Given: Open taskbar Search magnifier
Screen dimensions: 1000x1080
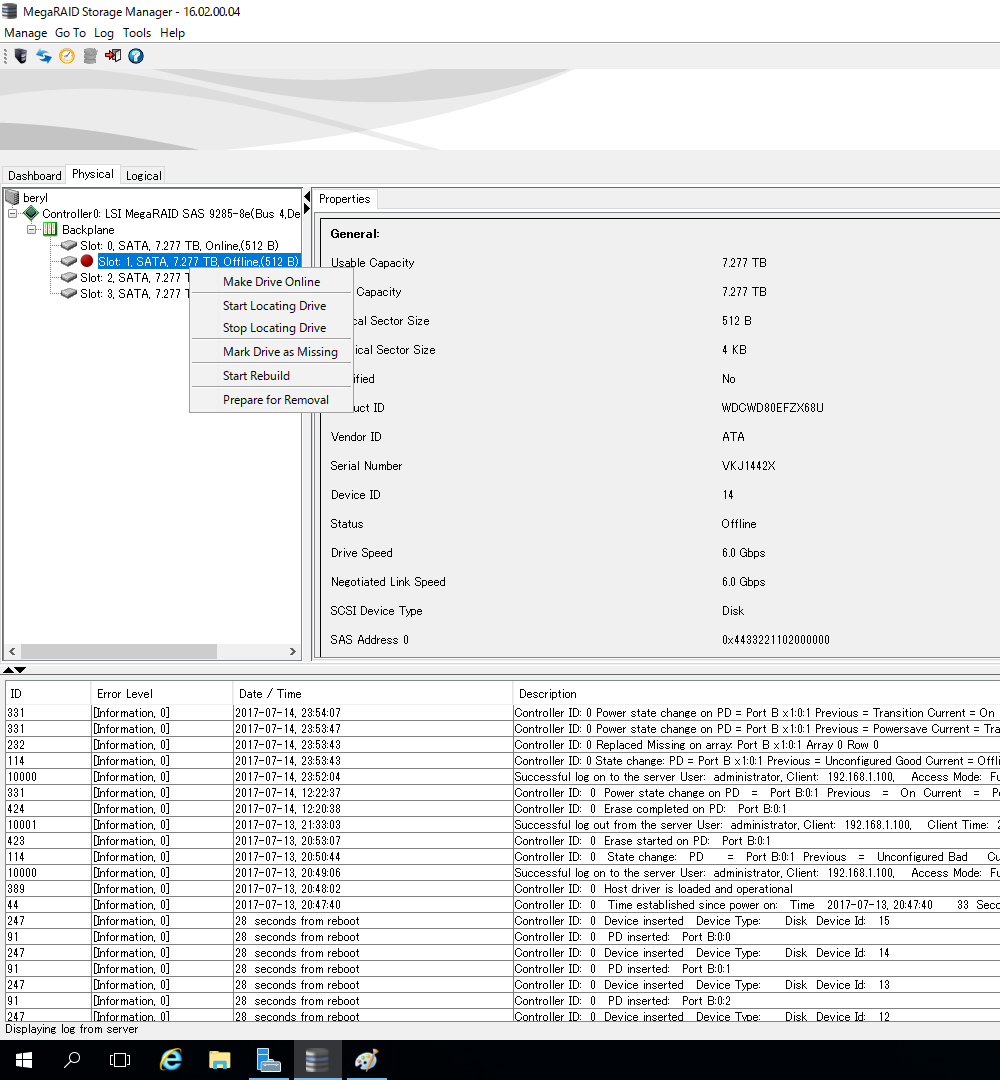Looking at the screenshot, I should [x=72, y=1060].
